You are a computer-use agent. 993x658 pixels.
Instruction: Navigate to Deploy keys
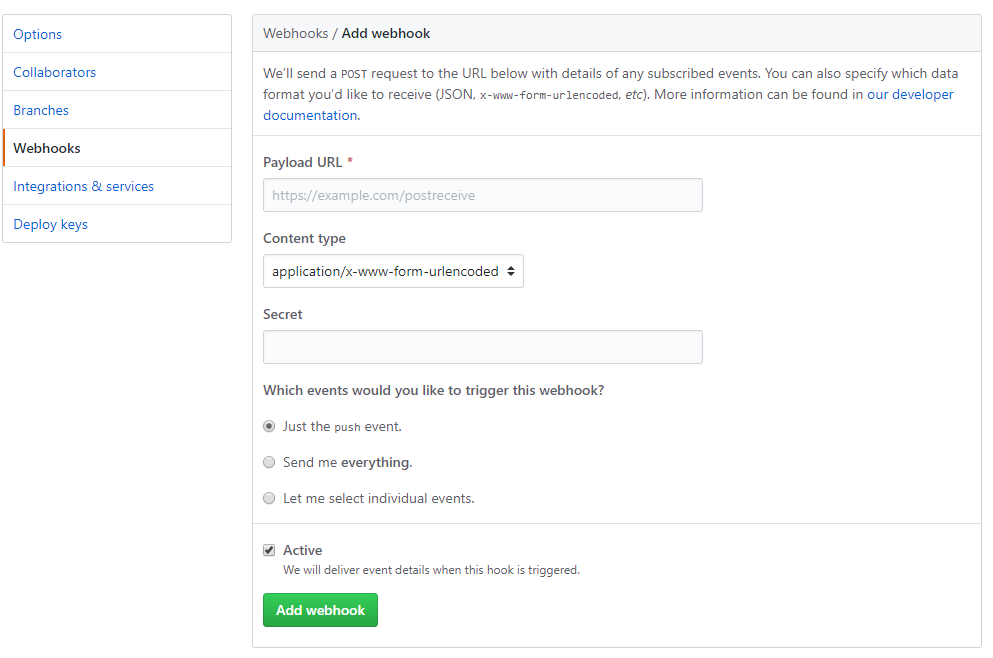(50, 224)
